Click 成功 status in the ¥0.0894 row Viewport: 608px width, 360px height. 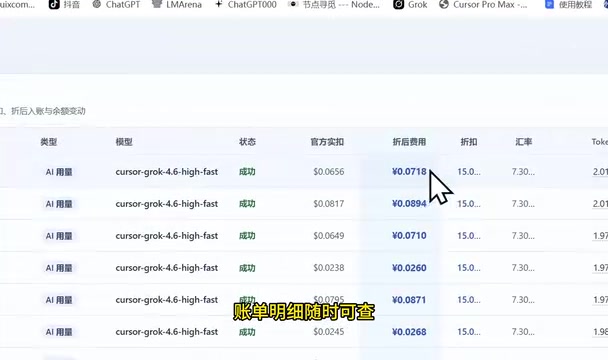tap(247, 204)
